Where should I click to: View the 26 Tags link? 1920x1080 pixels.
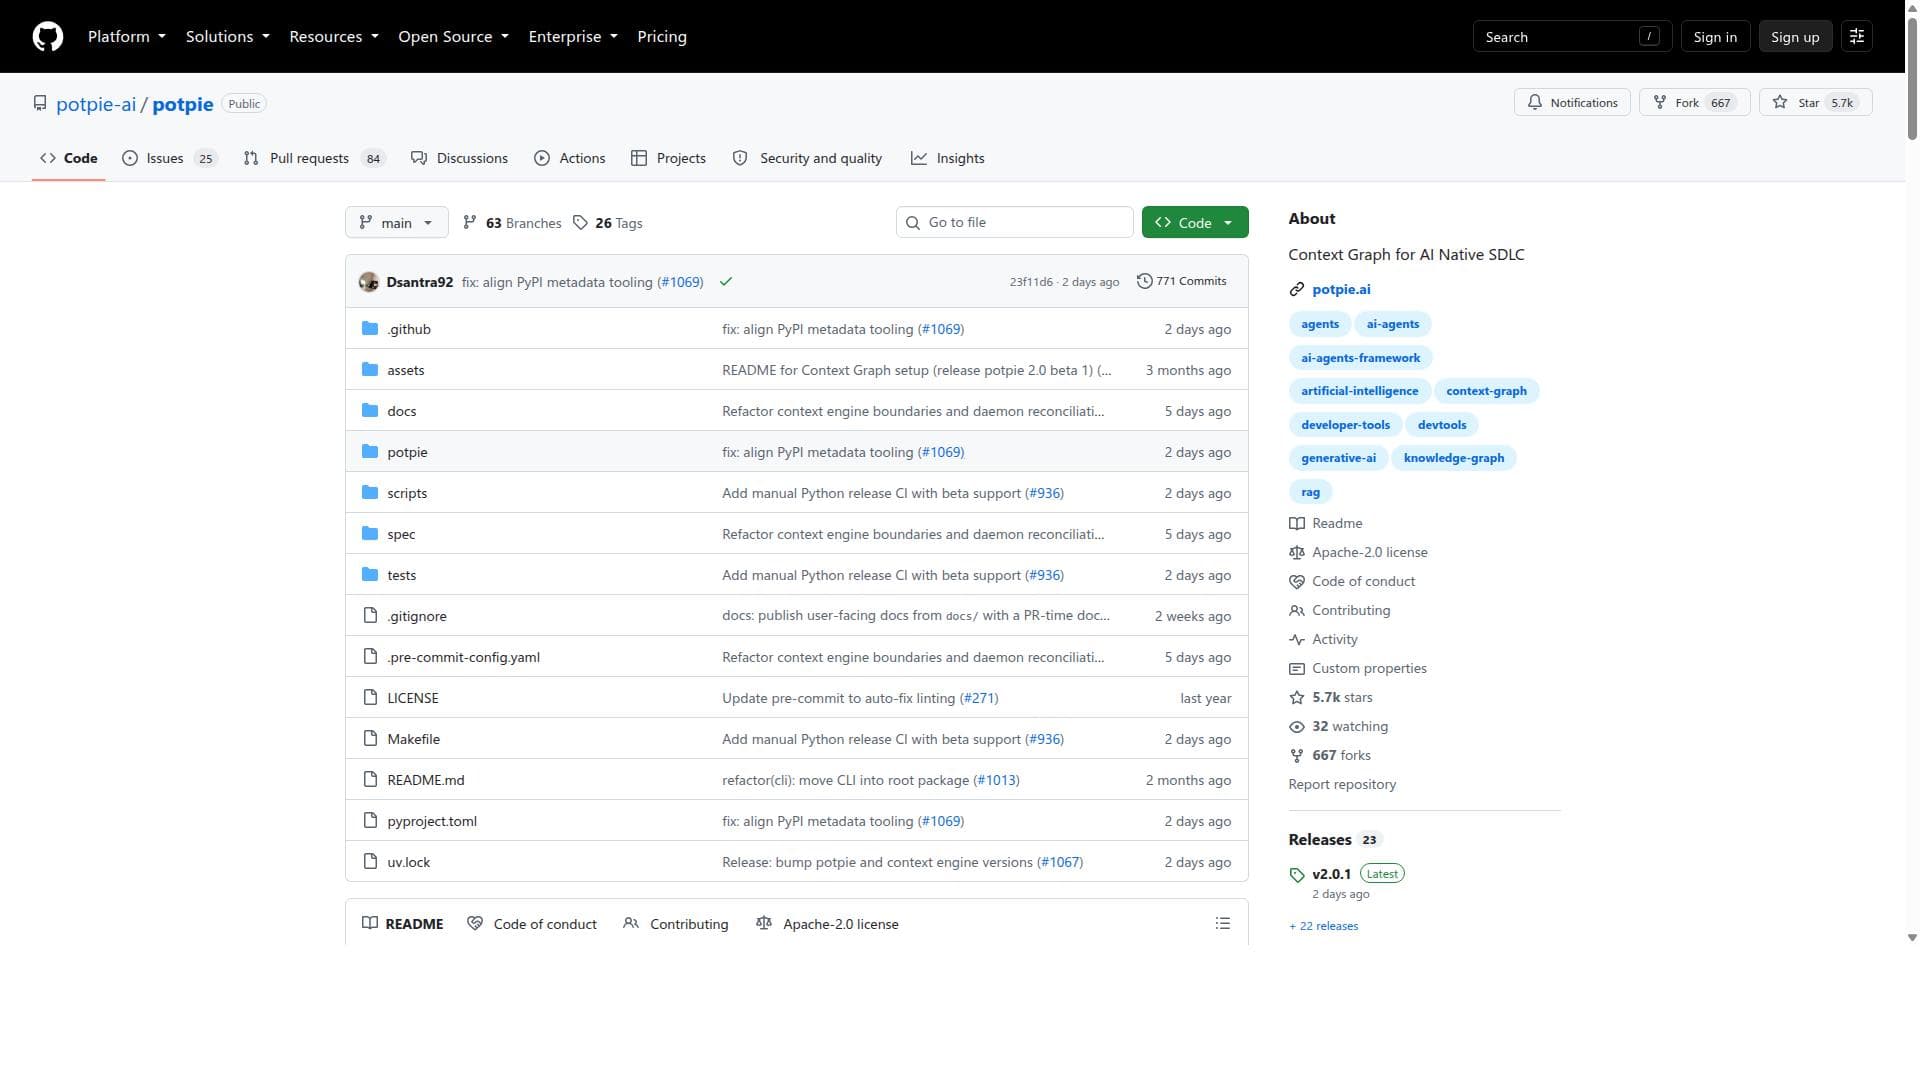pyautogui.click(x=608, y=223)
